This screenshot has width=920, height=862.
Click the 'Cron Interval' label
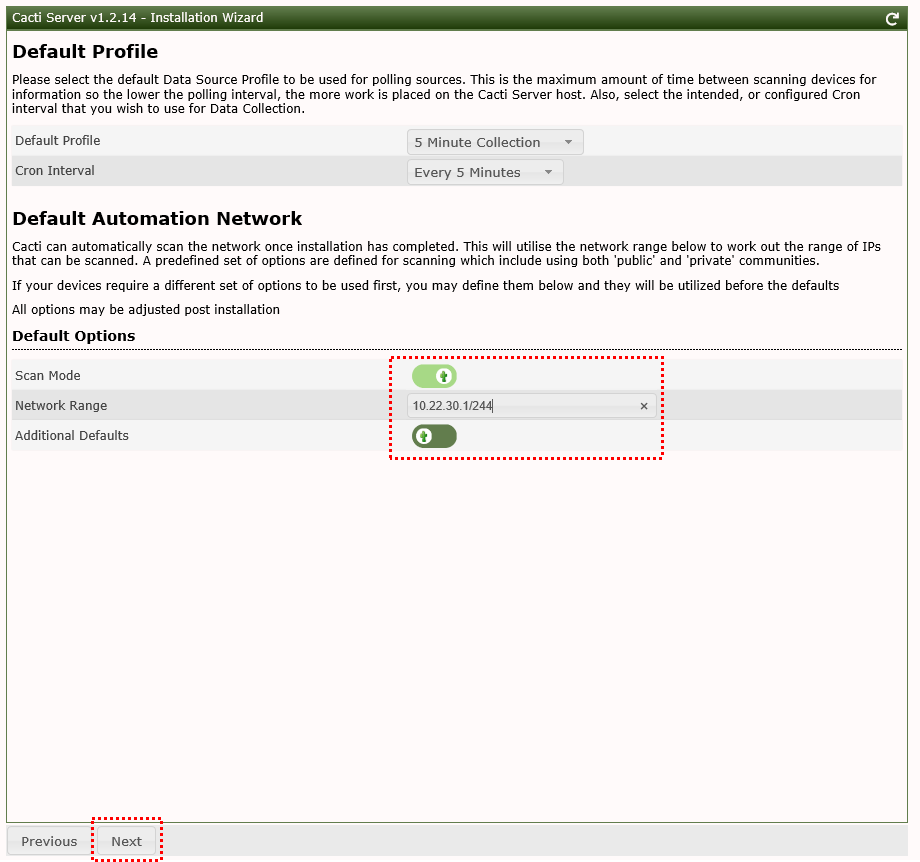(x=55, y=171)
